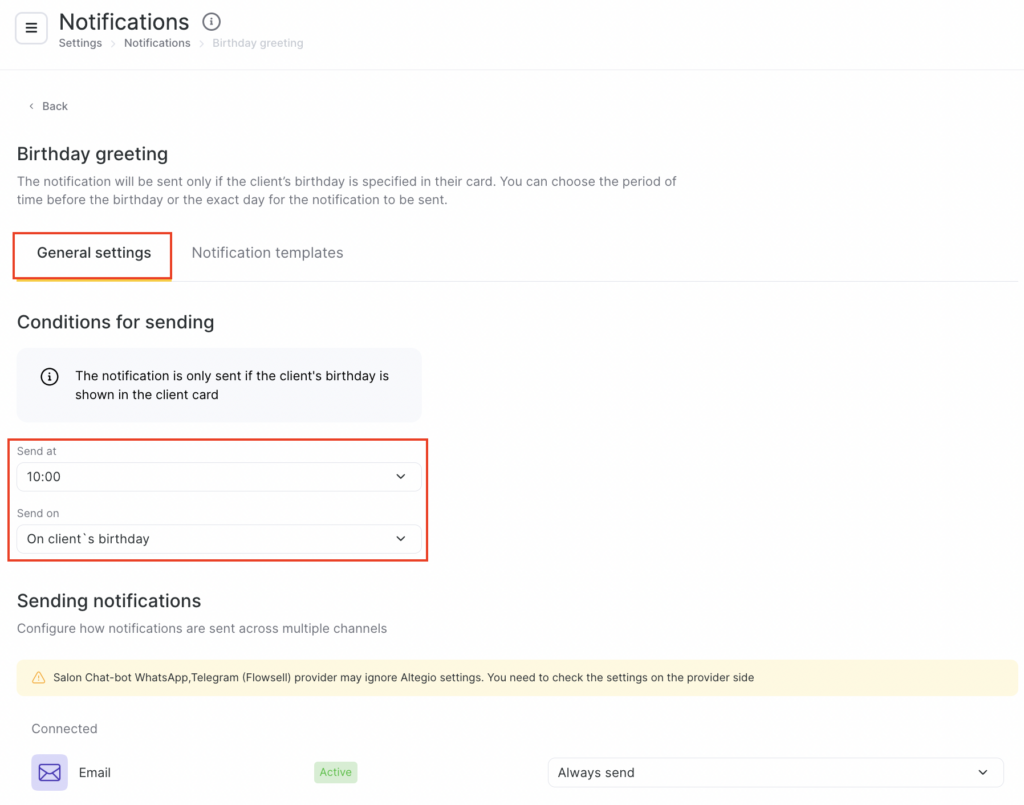
Task: Click the Flowsell provider warning banner
Action: click(500, 678)
